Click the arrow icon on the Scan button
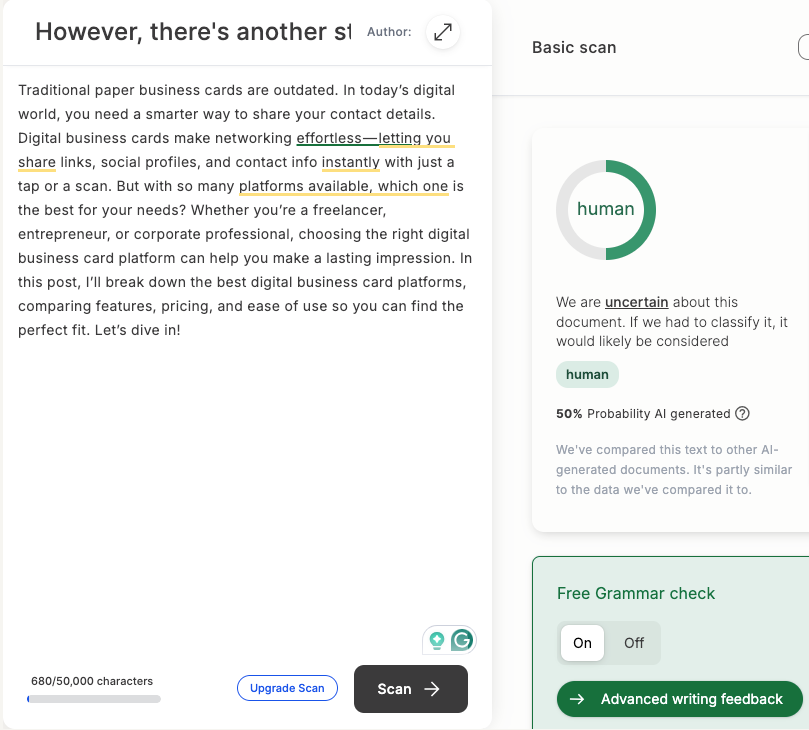 (x=432, y=689)
